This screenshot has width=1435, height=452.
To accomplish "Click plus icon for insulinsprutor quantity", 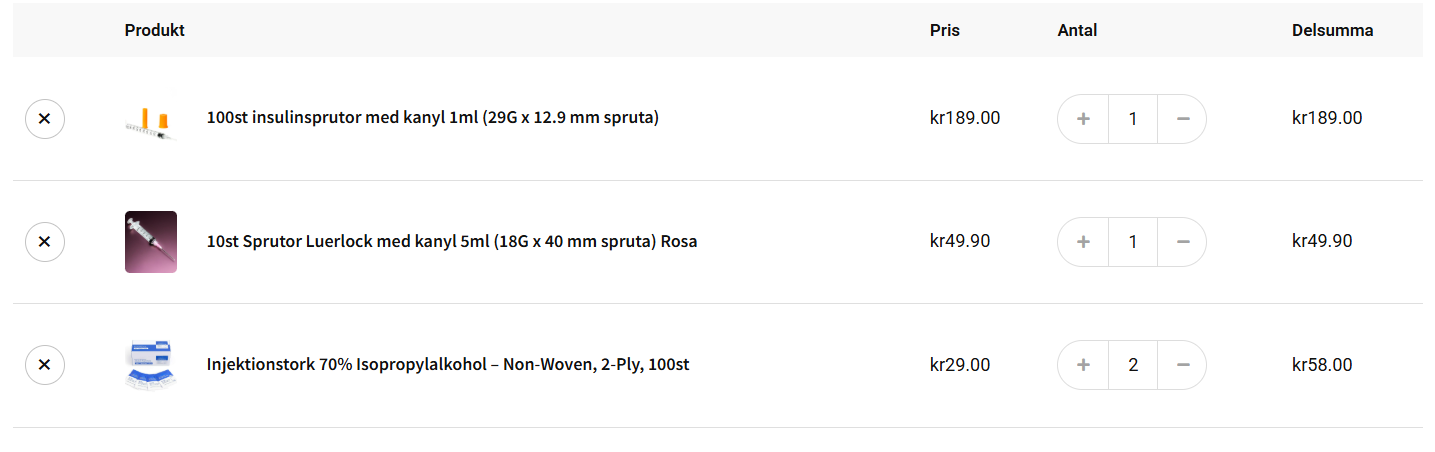I will click(1083, 119).
